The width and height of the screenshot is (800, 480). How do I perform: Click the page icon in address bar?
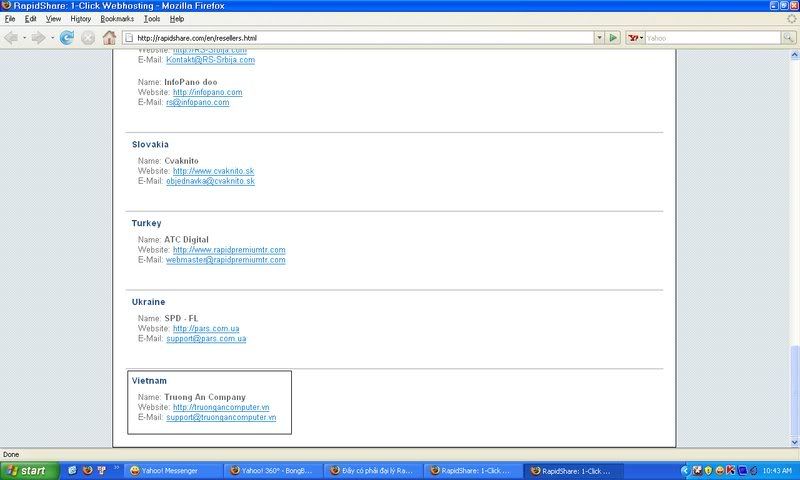point(129,38)
